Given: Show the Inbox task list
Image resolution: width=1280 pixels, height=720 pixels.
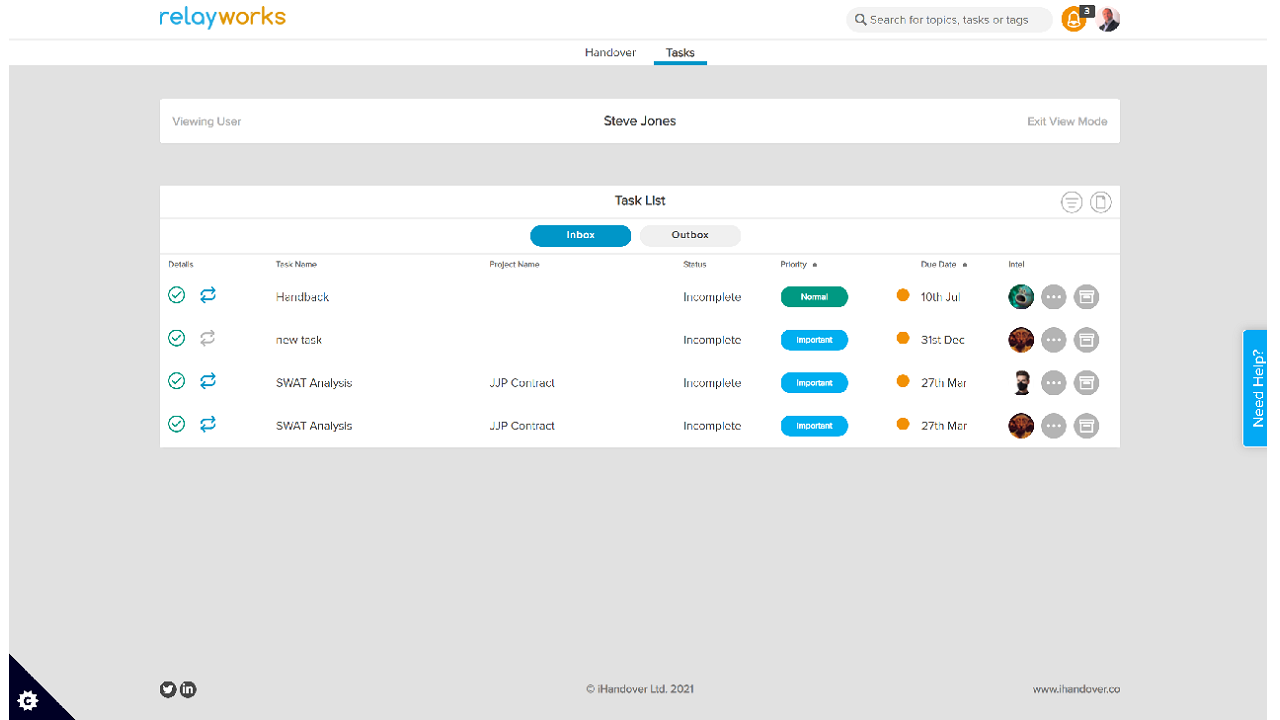Looking at the screenshot, I should click(x=580, y=236).
